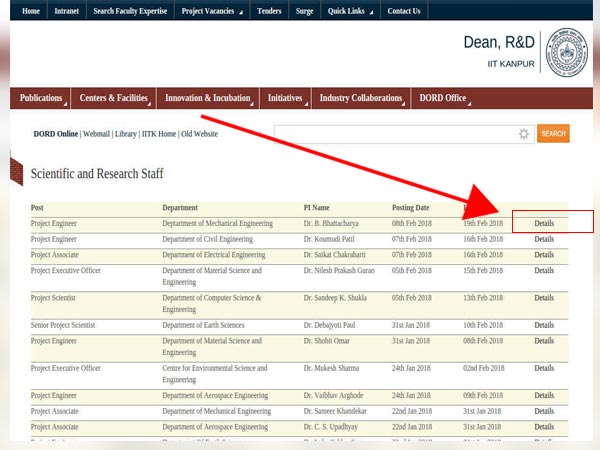
Task: Click the Department column header
Action: tap(180, 208)
